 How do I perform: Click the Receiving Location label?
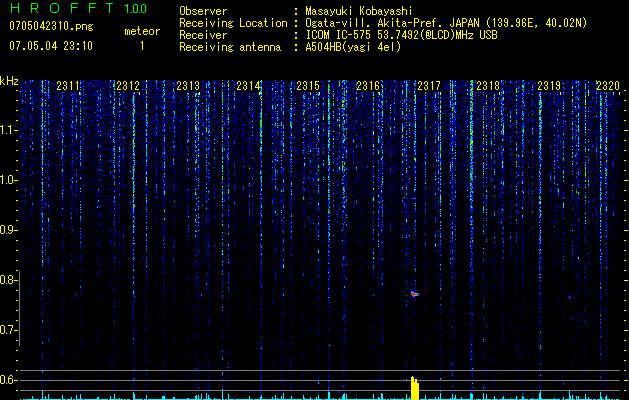coord(233,23)
